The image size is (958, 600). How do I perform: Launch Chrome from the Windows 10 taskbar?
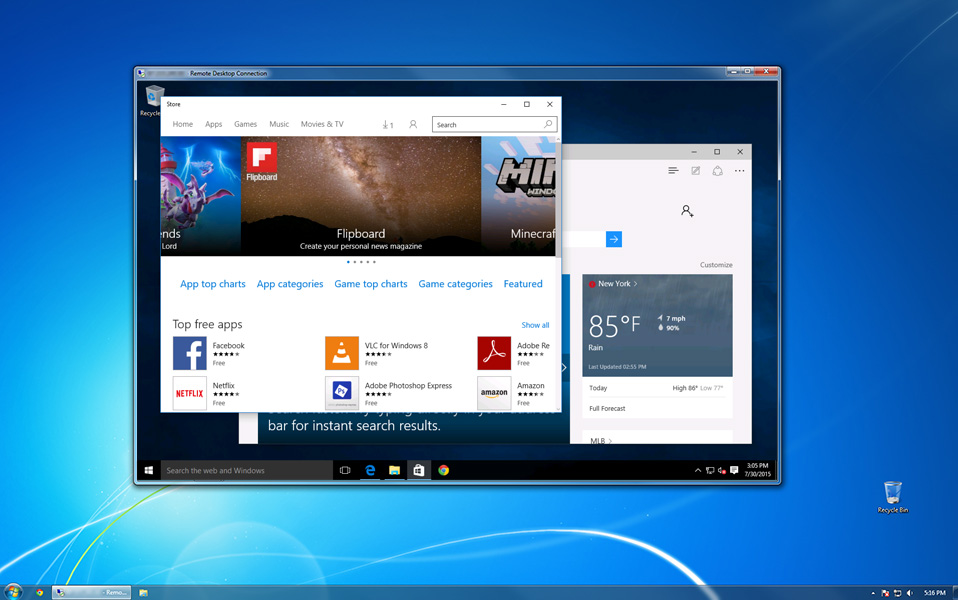[x=444, y=470]
